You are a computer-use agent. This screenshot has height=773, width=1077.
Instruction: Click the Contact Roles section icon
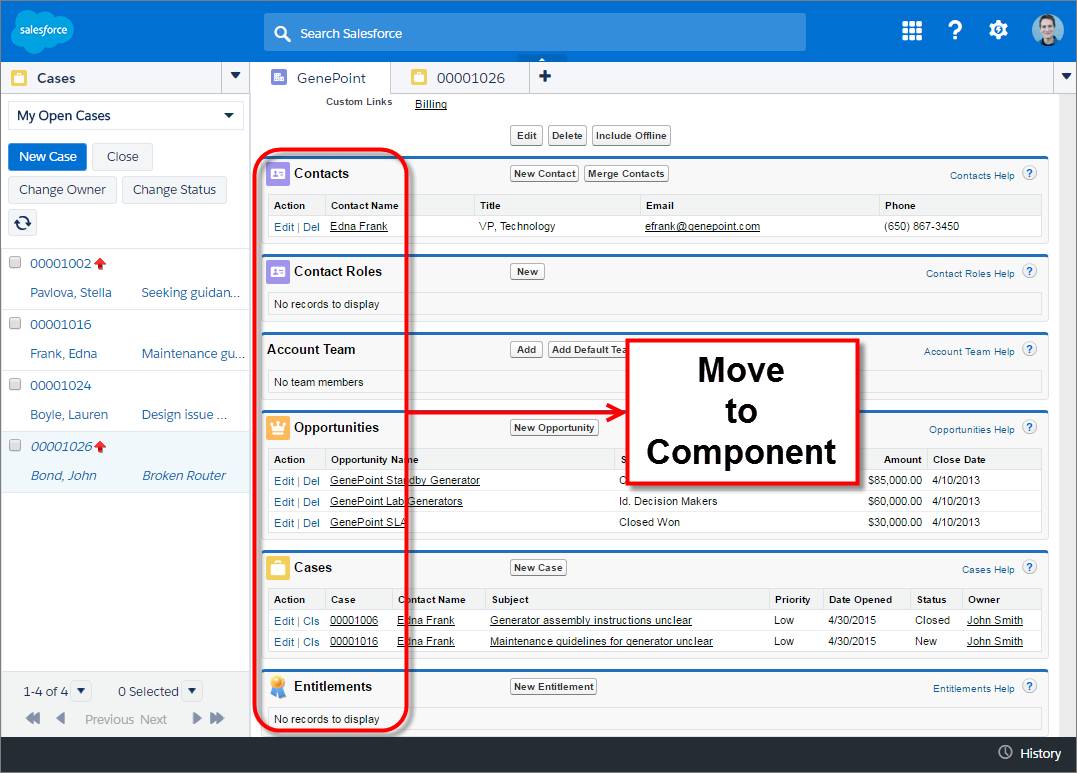pos(278,272)
